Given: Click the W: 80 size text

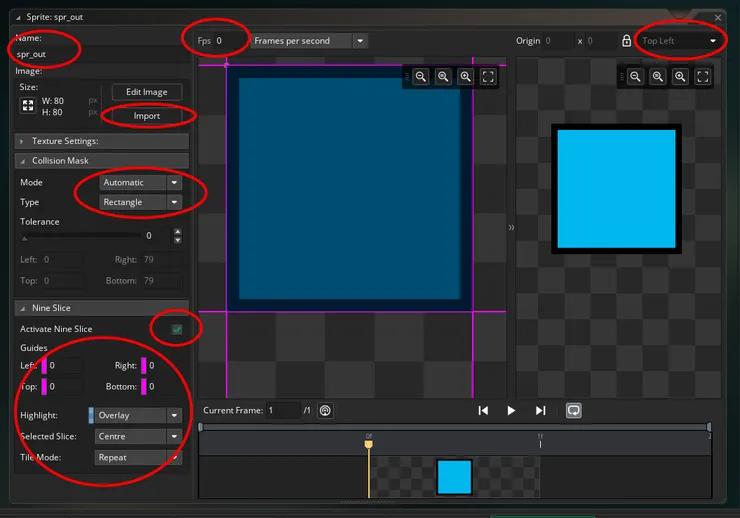Looking at the screenshot, I should [x=52, y=101].
